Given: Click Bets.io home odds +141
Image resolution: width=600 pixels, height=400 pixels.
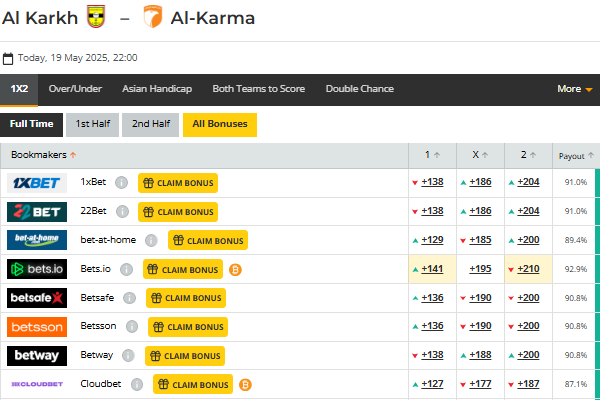Looking at the screenshot, I should click(x=433, y=269).
